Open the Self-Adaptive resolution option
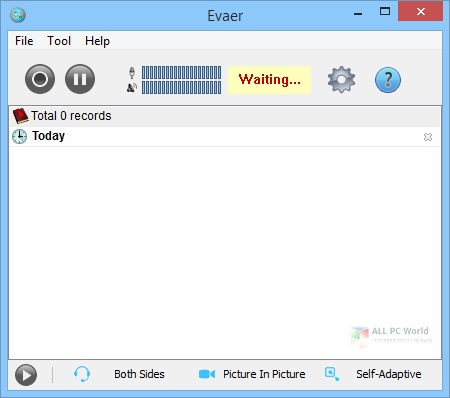The height and width of the screenshot is (398, 450). [389, 374]
